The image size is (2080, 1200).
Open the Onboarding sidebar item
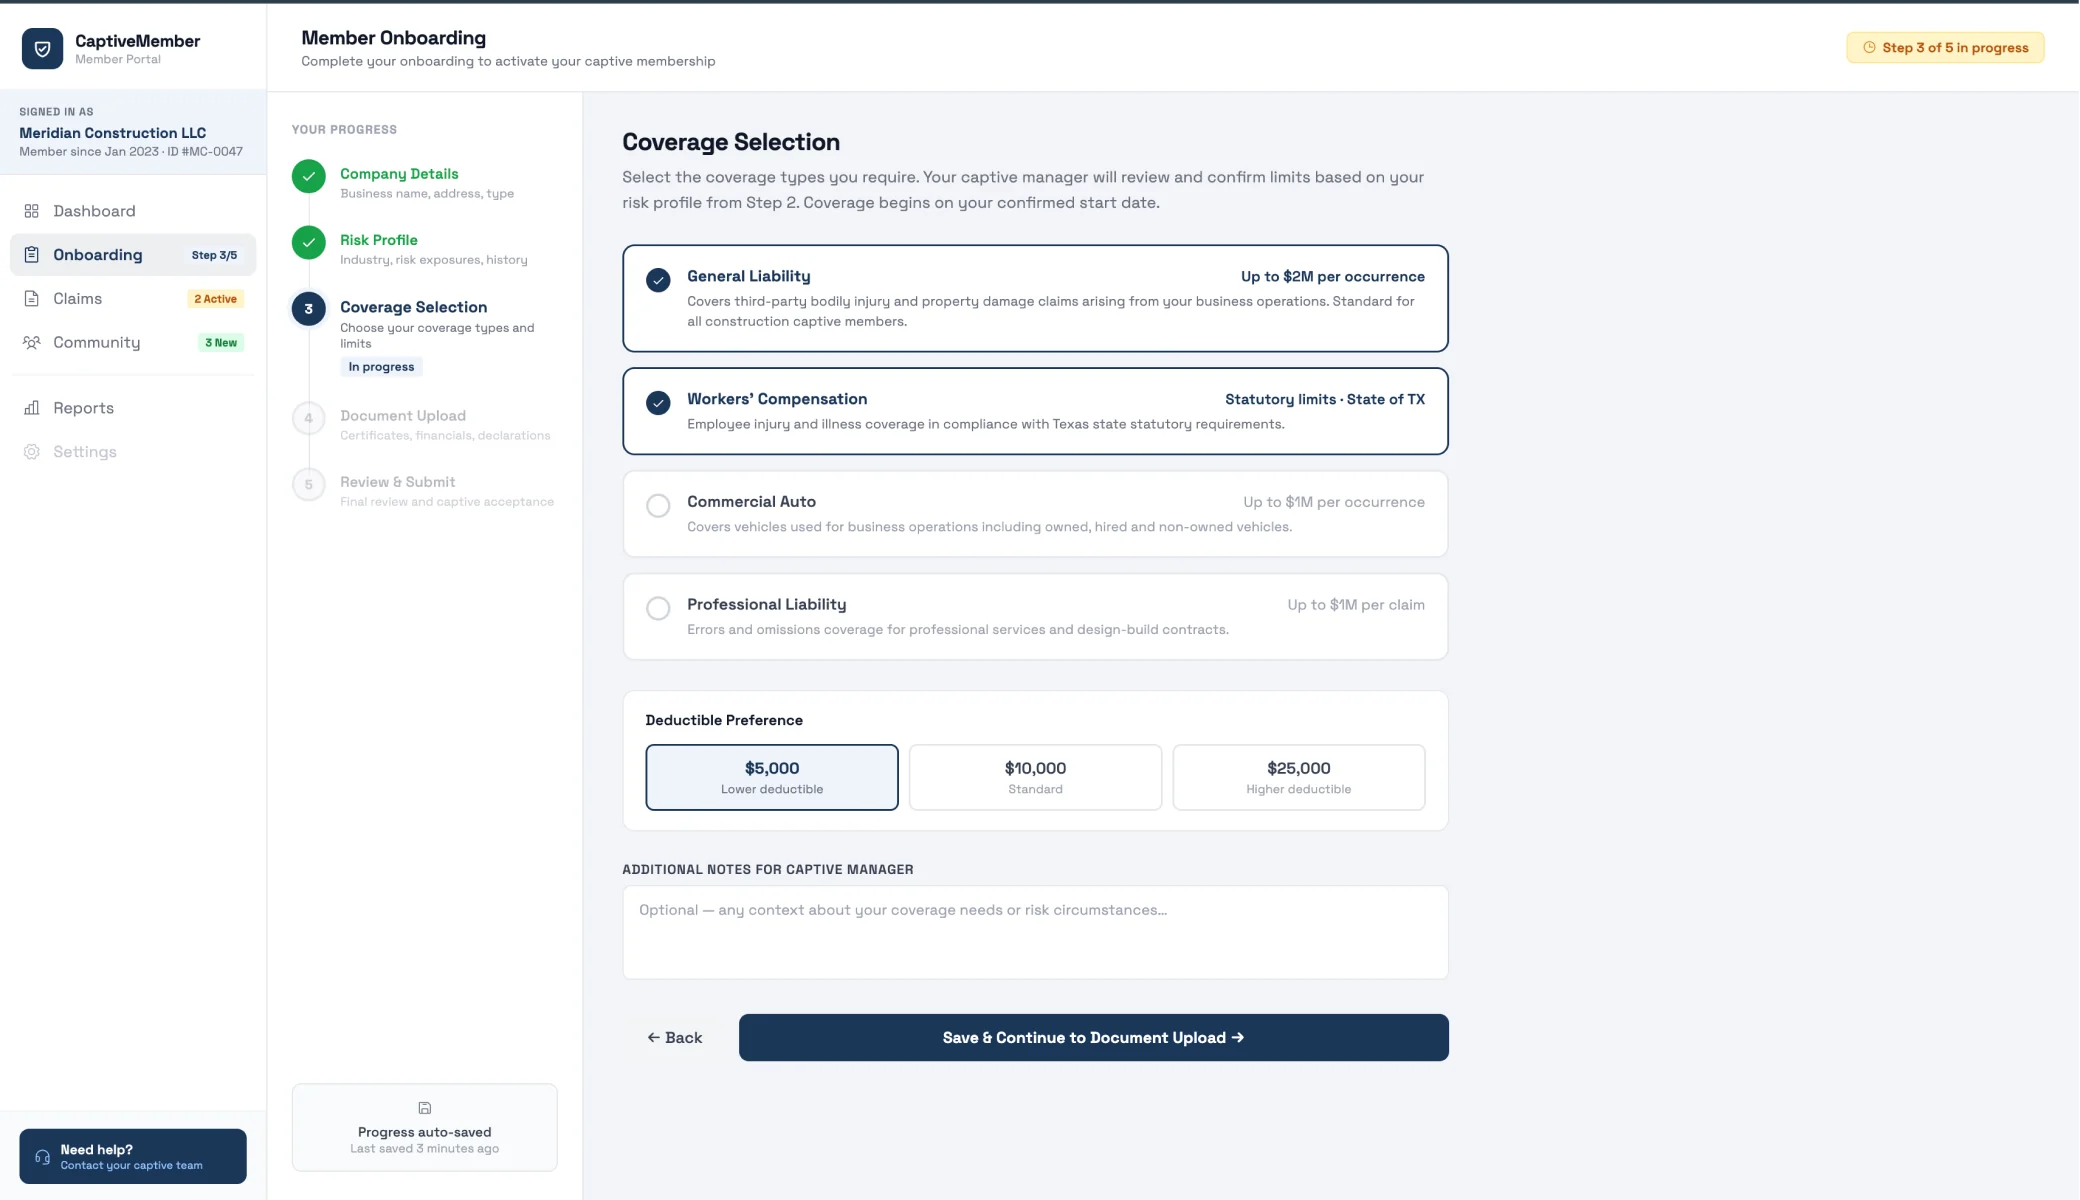point(133,255)
